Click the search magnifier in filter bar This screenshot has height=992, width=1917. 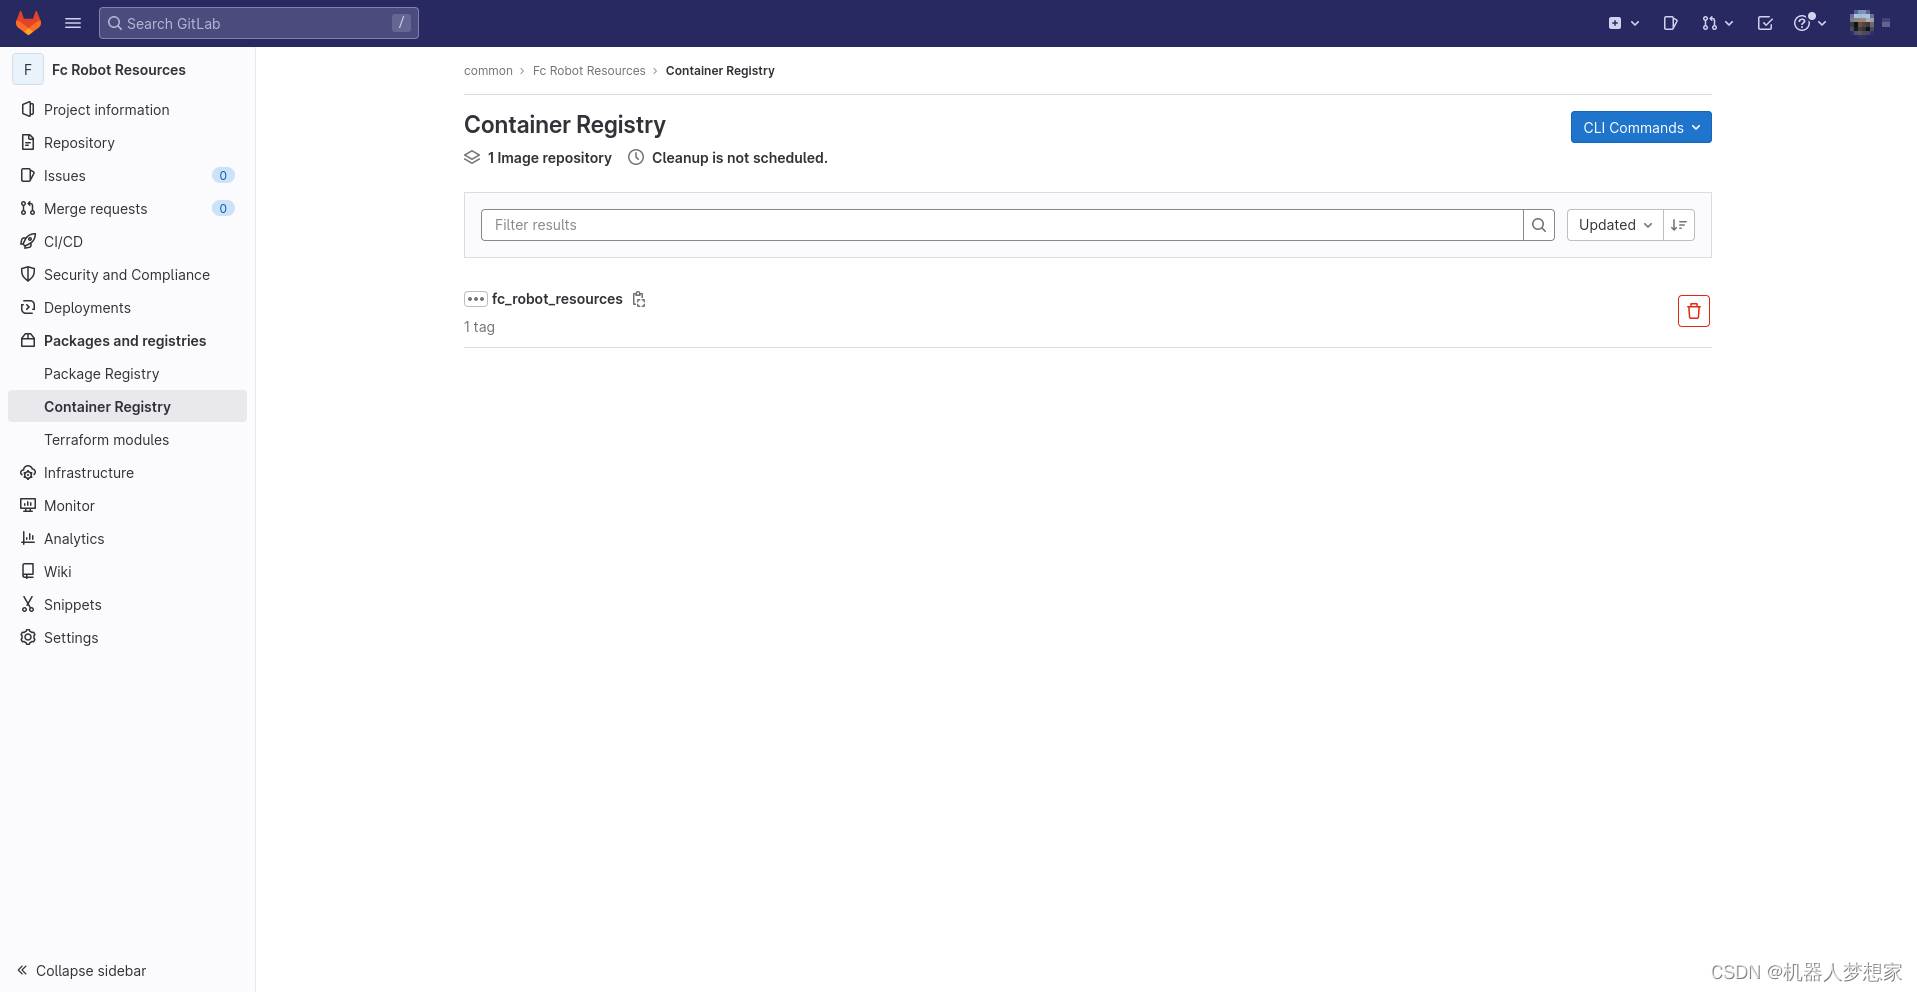click(1538, 225)
